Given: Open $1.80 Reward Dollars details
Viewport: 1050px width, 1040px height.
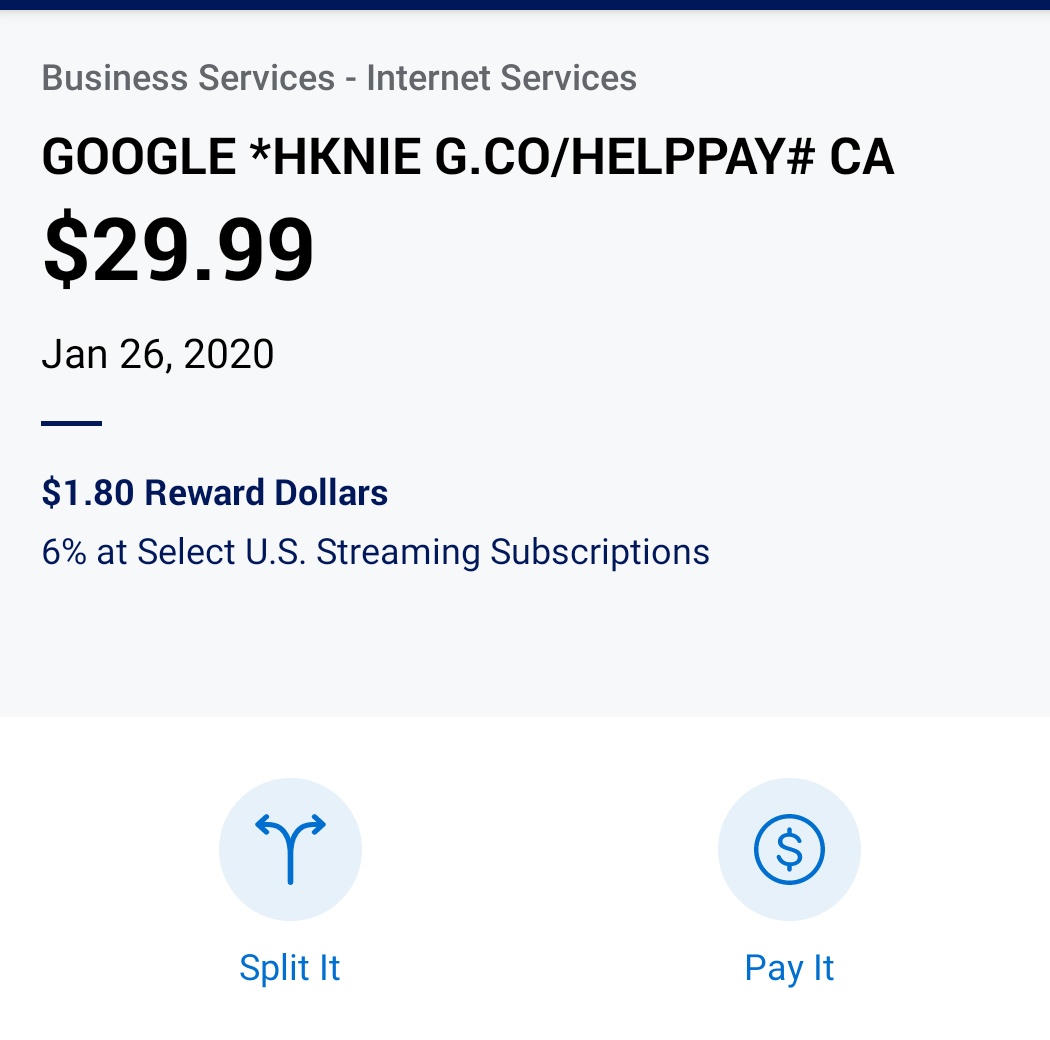Looking at the screenshot, I should point(214,492).
